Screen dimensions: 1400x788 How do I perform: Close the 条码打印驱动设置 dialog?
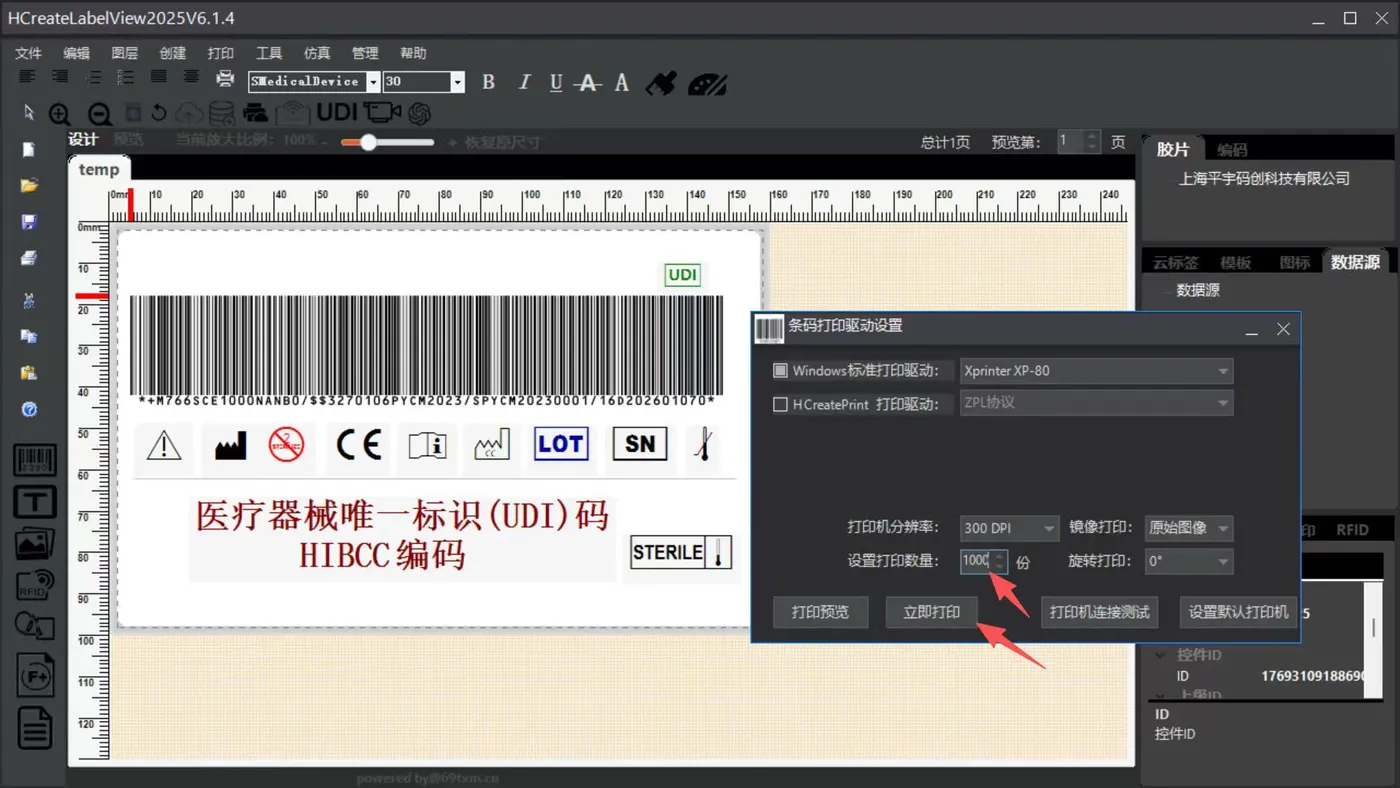pyautogui.click(x=1283, y=329)
